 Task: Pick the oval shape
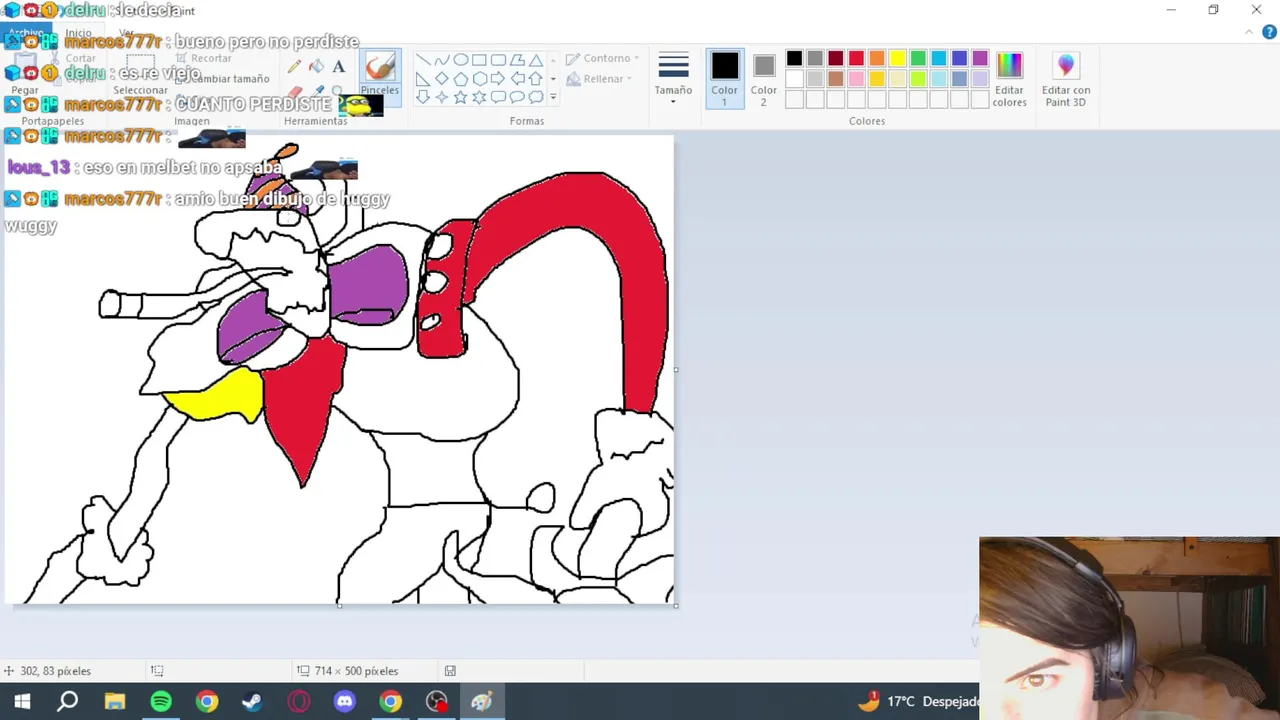click(460, 60)
